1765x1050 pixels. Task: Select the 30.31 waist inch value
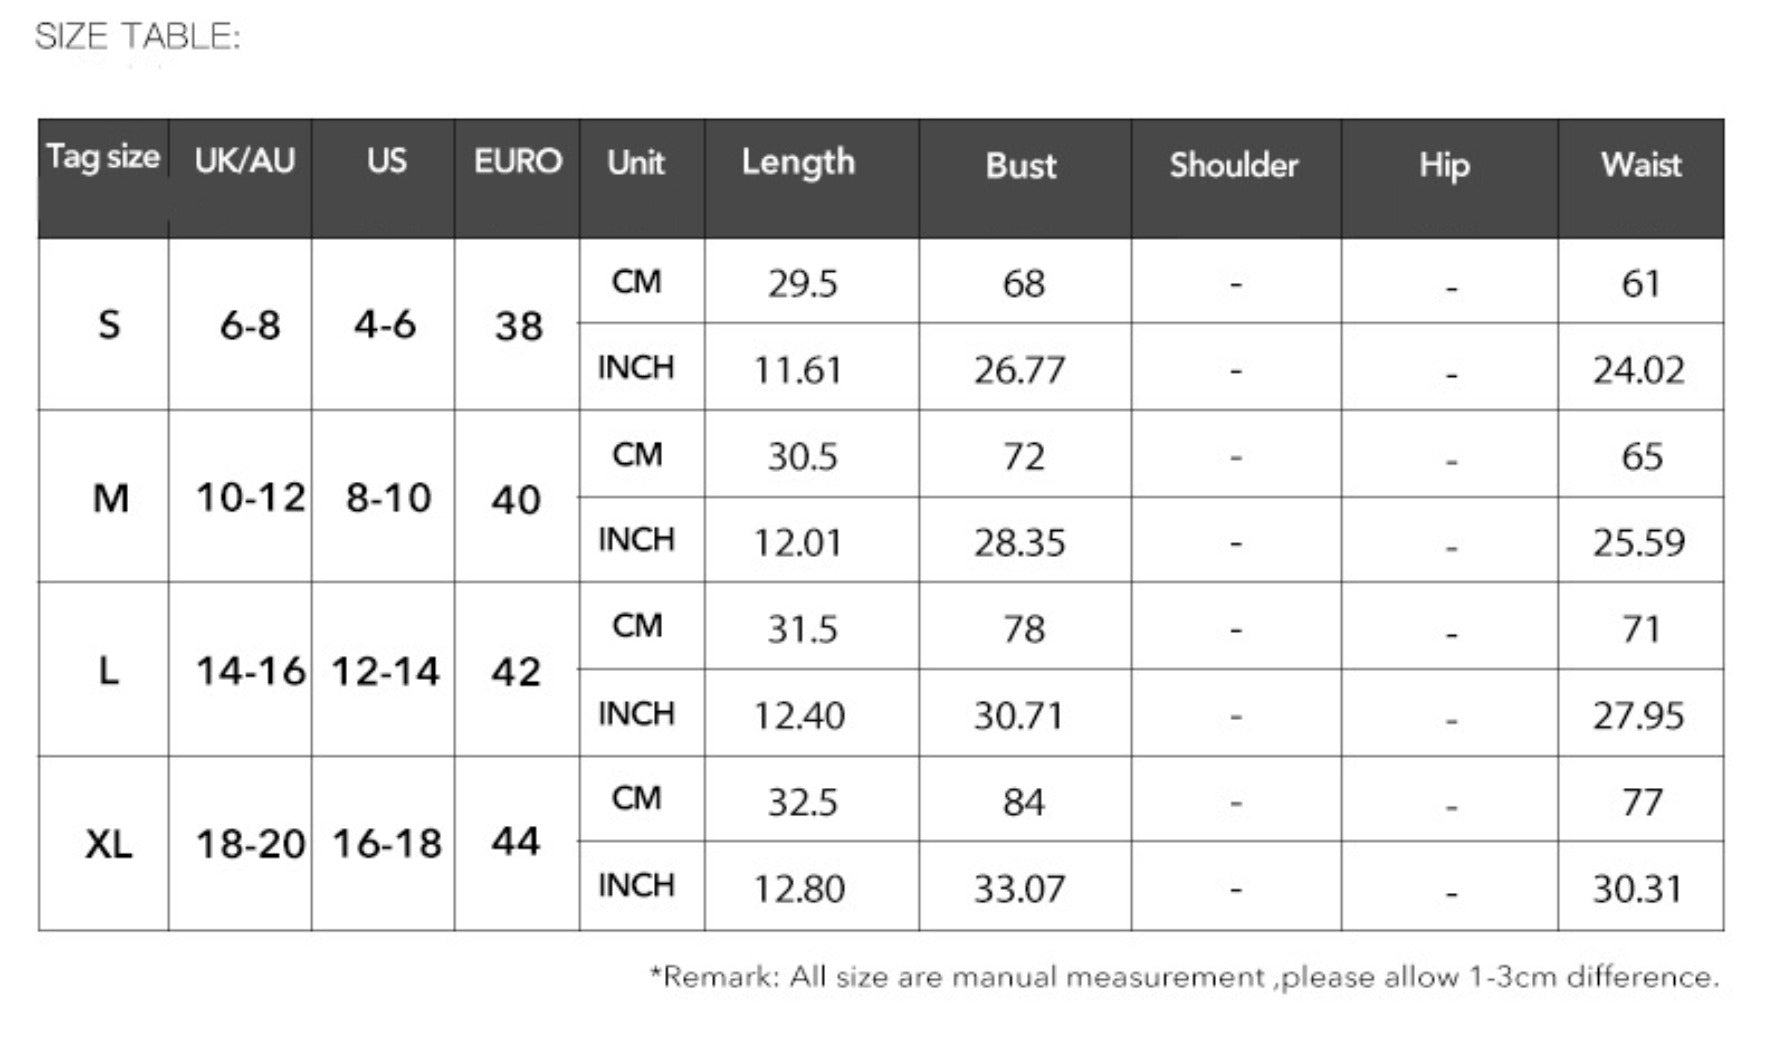tap(1638, 889)
